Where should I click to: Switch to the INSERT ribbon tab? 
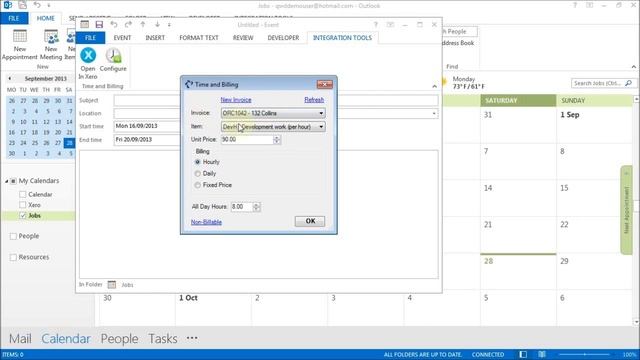tap(155, 38)
